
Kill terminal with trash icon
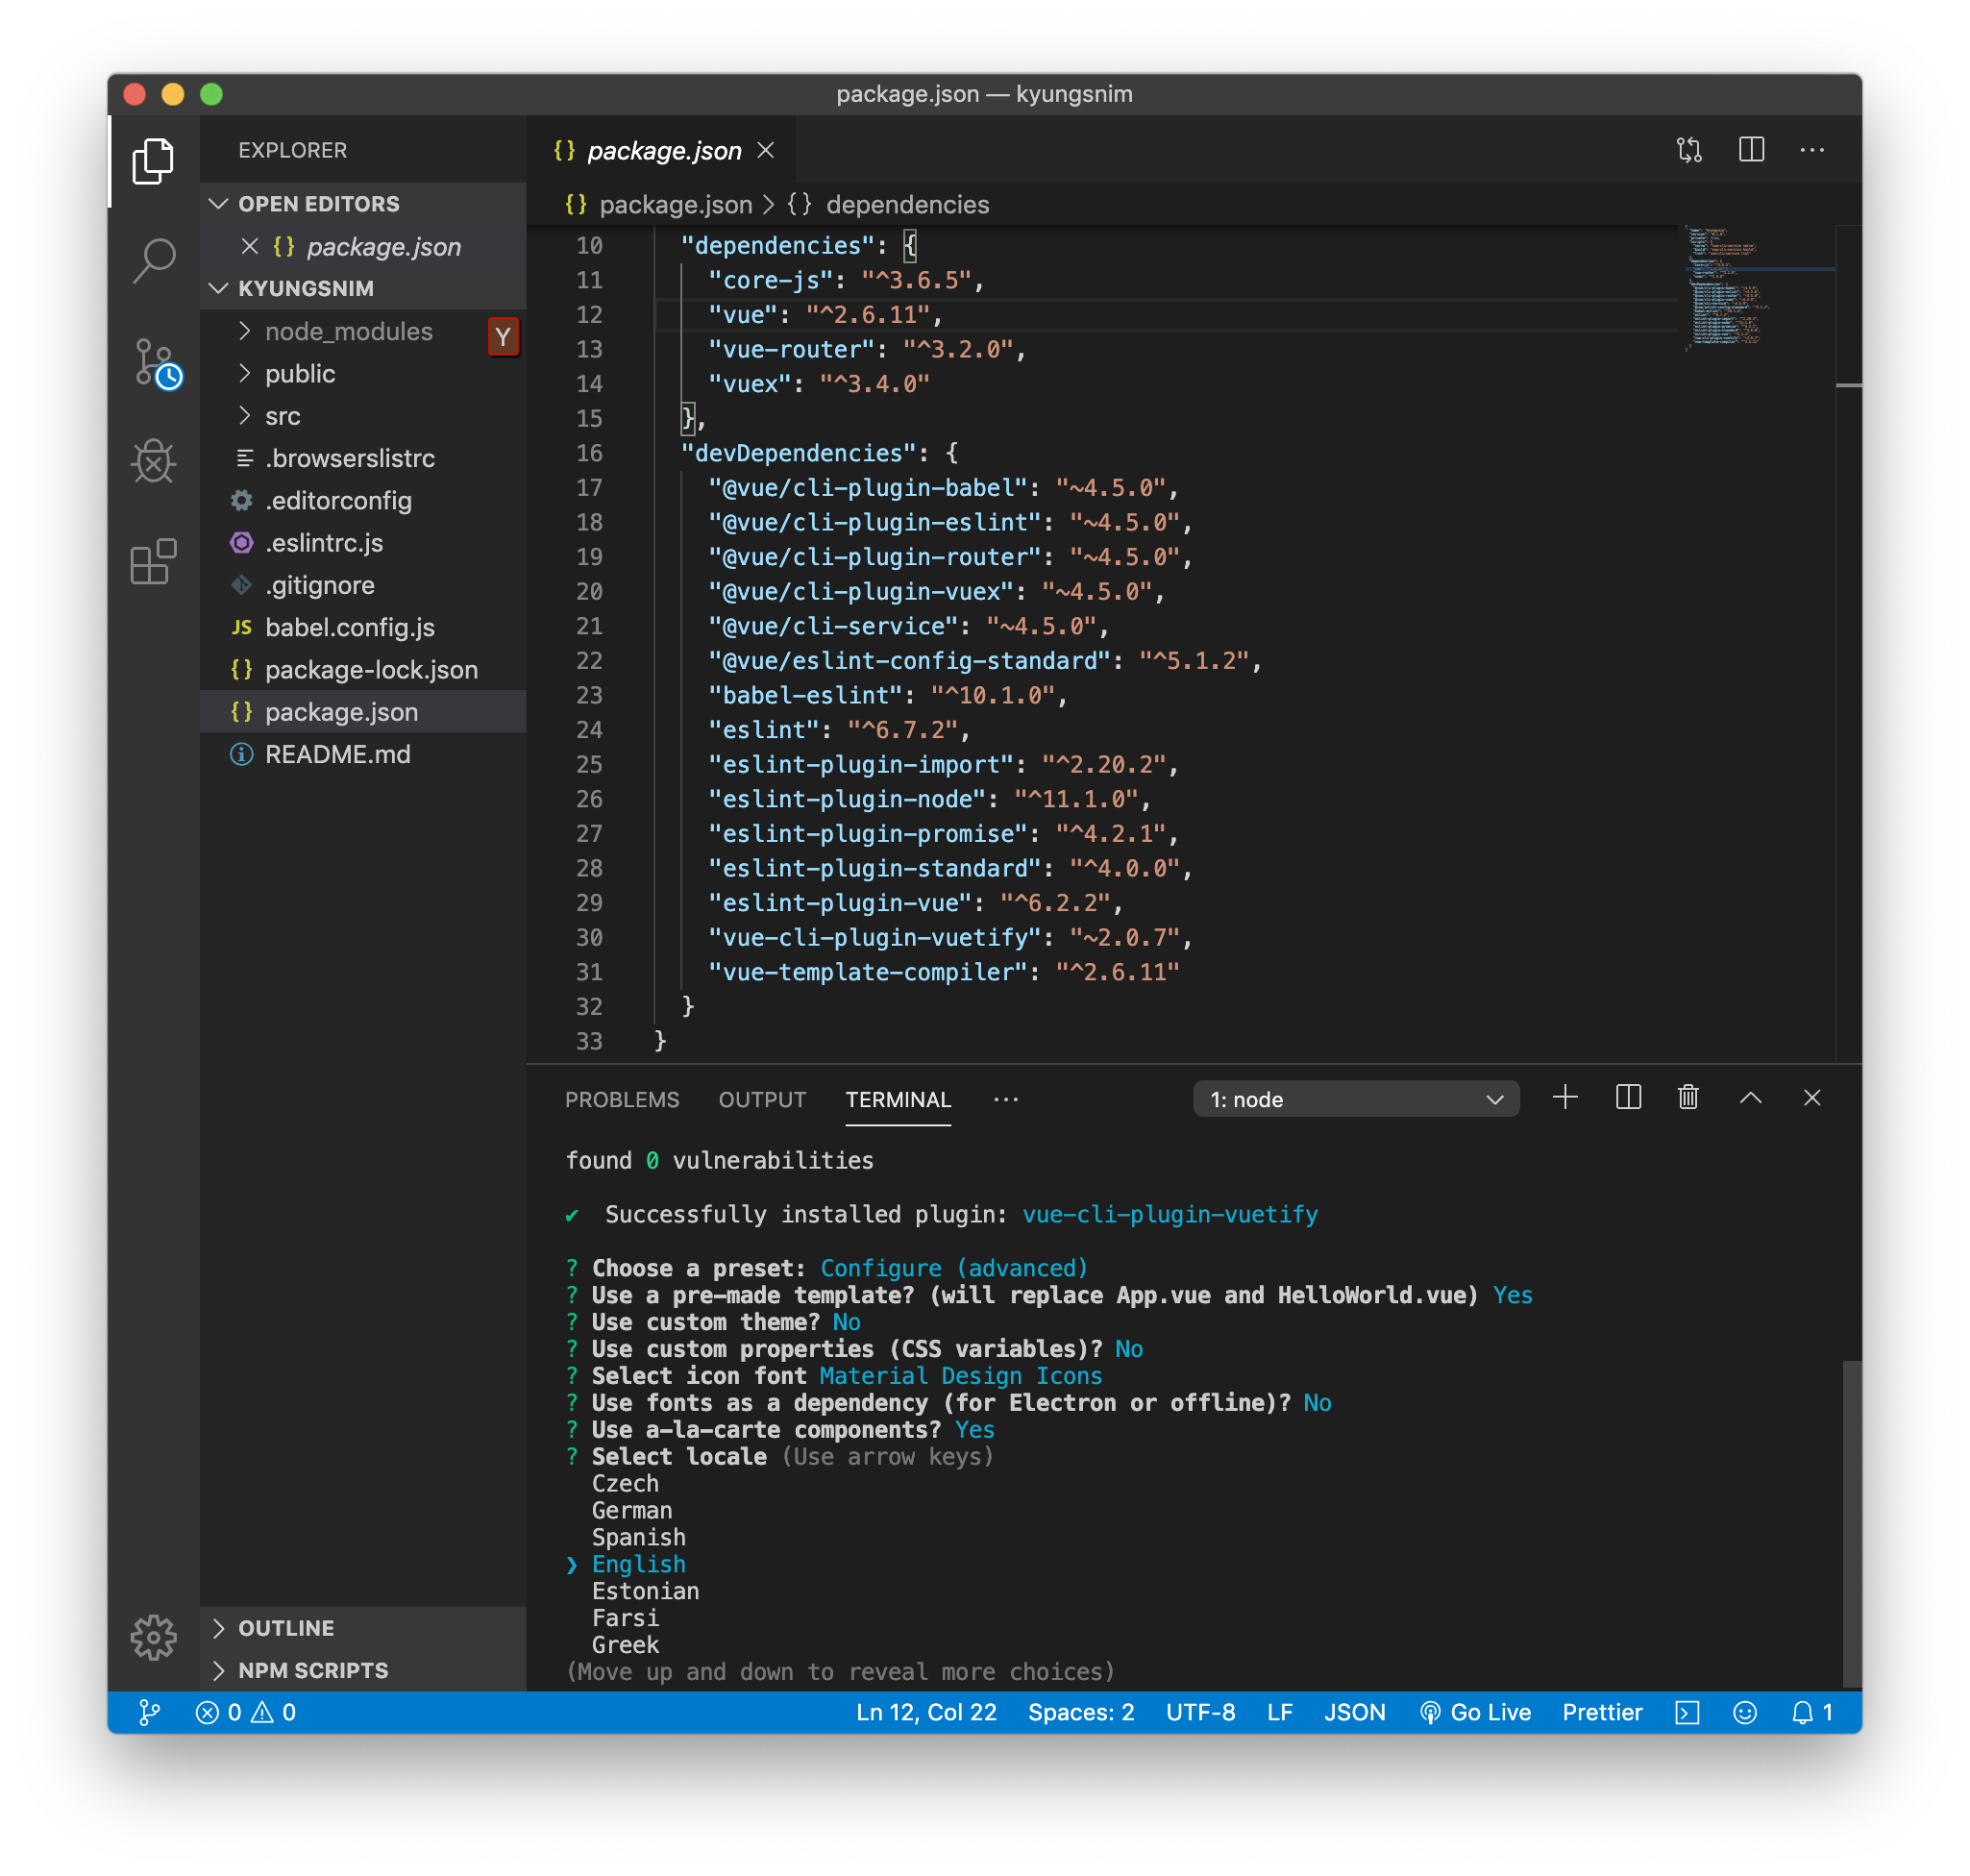1688,1098
